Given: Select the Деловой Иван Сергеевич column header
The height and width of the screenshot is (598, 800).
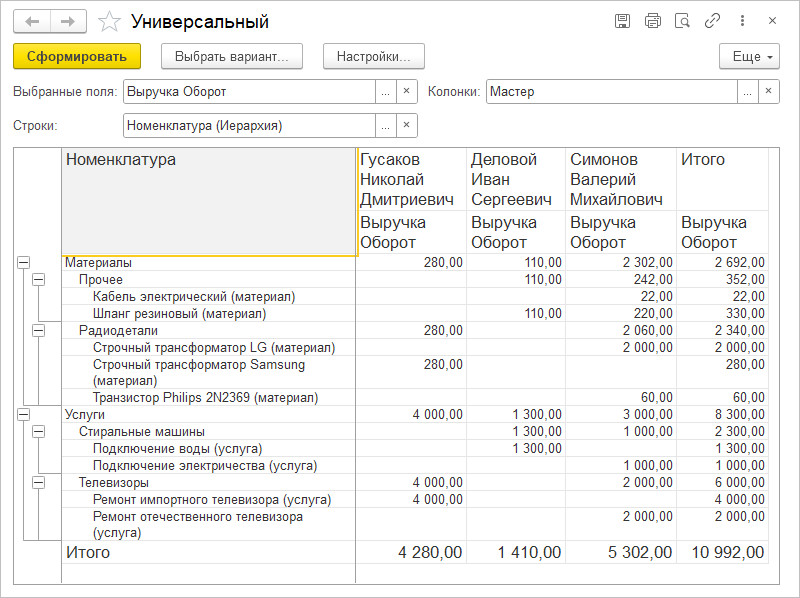Looking at the screenshot, I should click(x=516, y=180).
